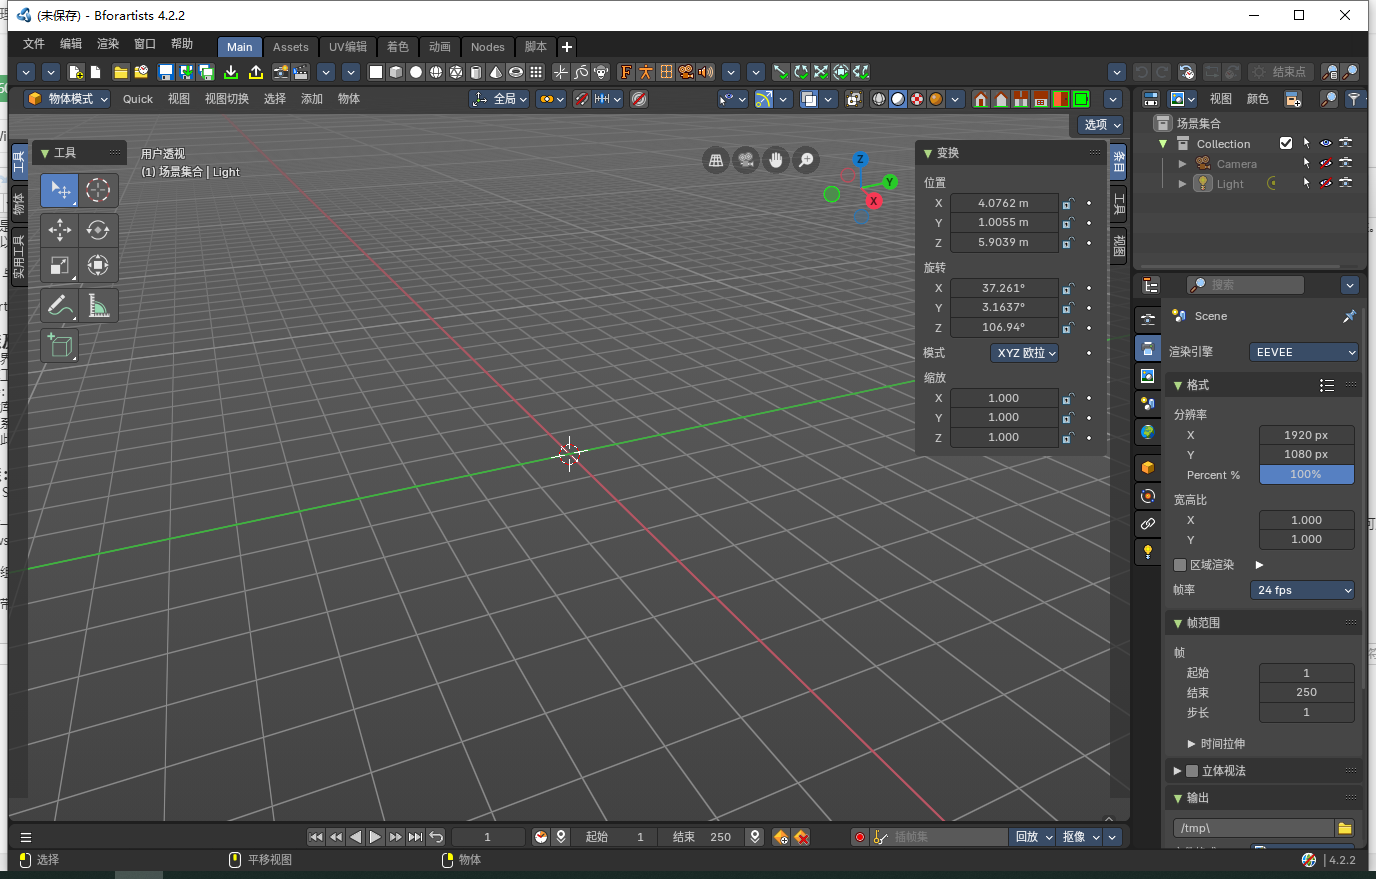
Task: Add a cube mesh from top toolbar
Action: (x=396, y=72)
